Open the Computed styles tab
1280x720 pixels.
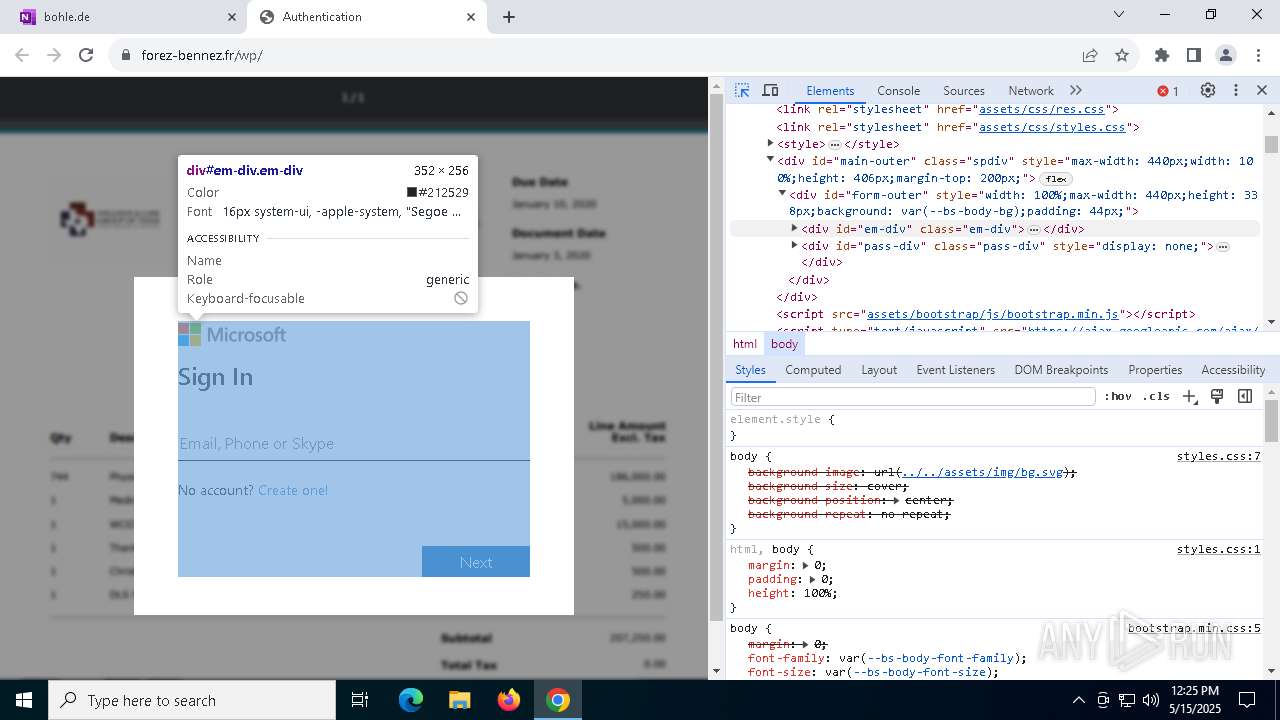tap(813, 370)
